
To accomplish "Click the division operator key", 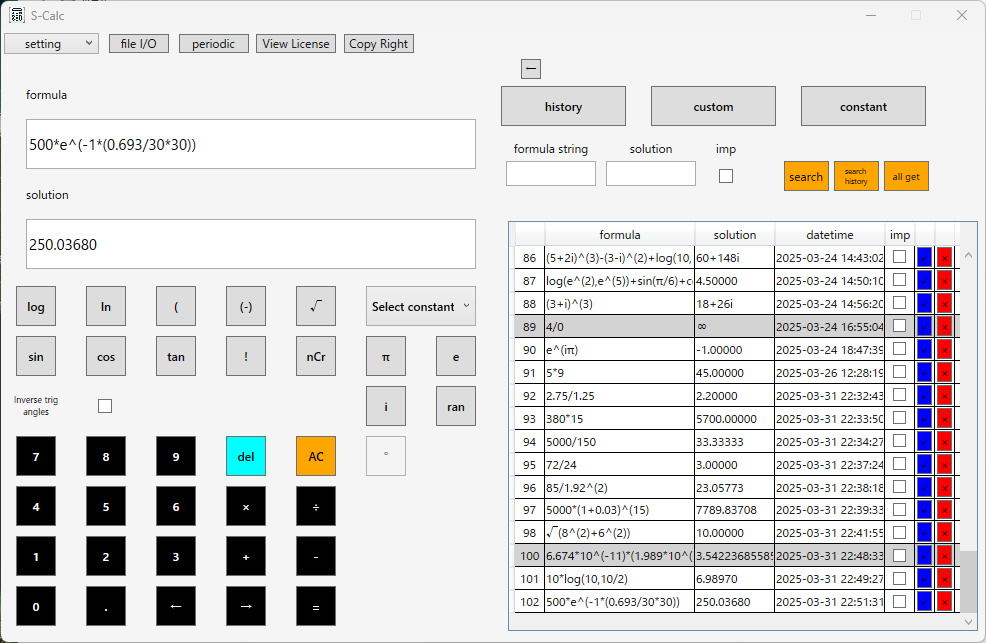I will pyautogui.click(x=316, y=507).
